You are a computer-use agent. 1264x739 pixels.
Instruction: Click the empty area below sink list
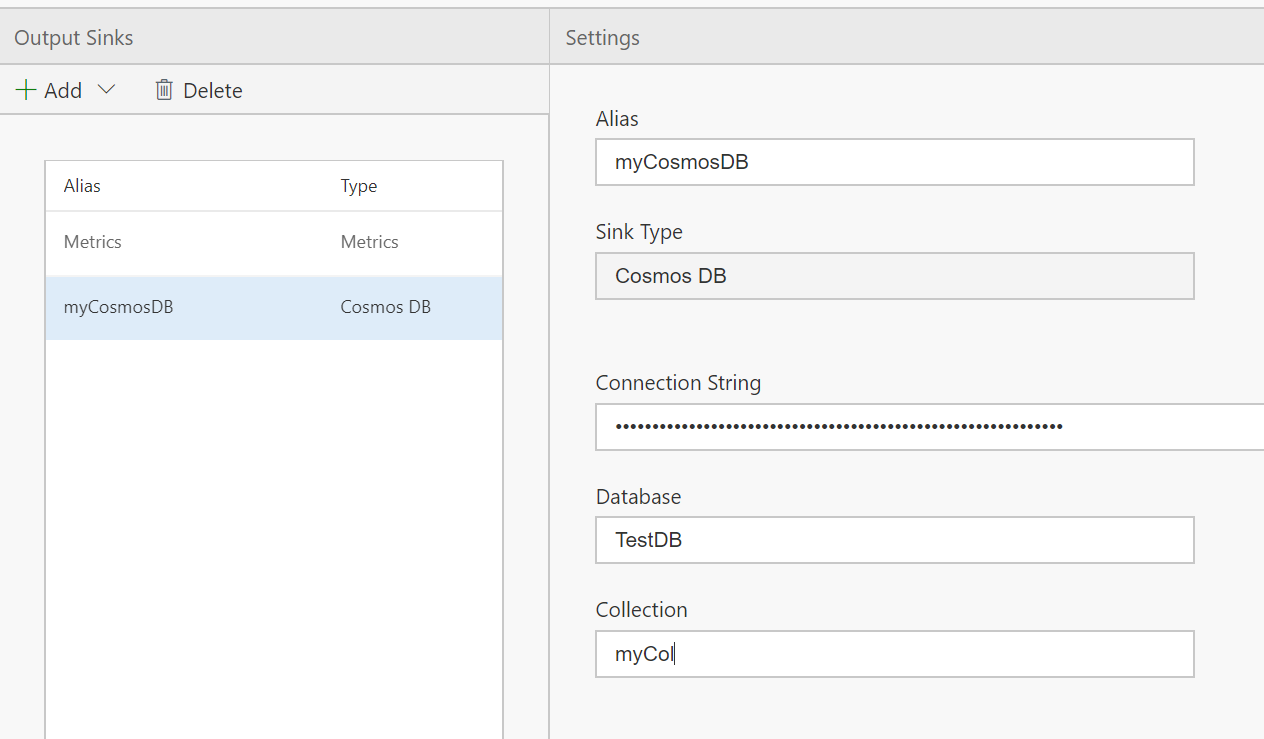click(273, 540)
